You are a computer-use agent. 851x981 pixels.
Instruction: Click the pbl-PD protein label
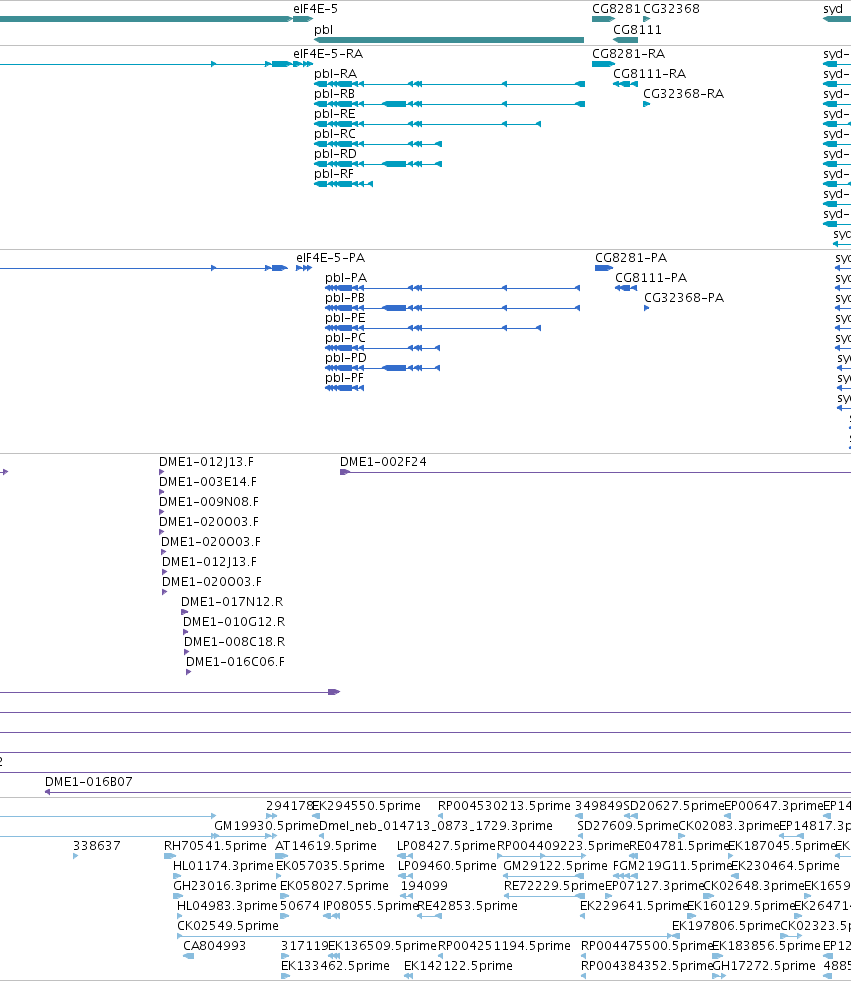(x=346, y=358)
